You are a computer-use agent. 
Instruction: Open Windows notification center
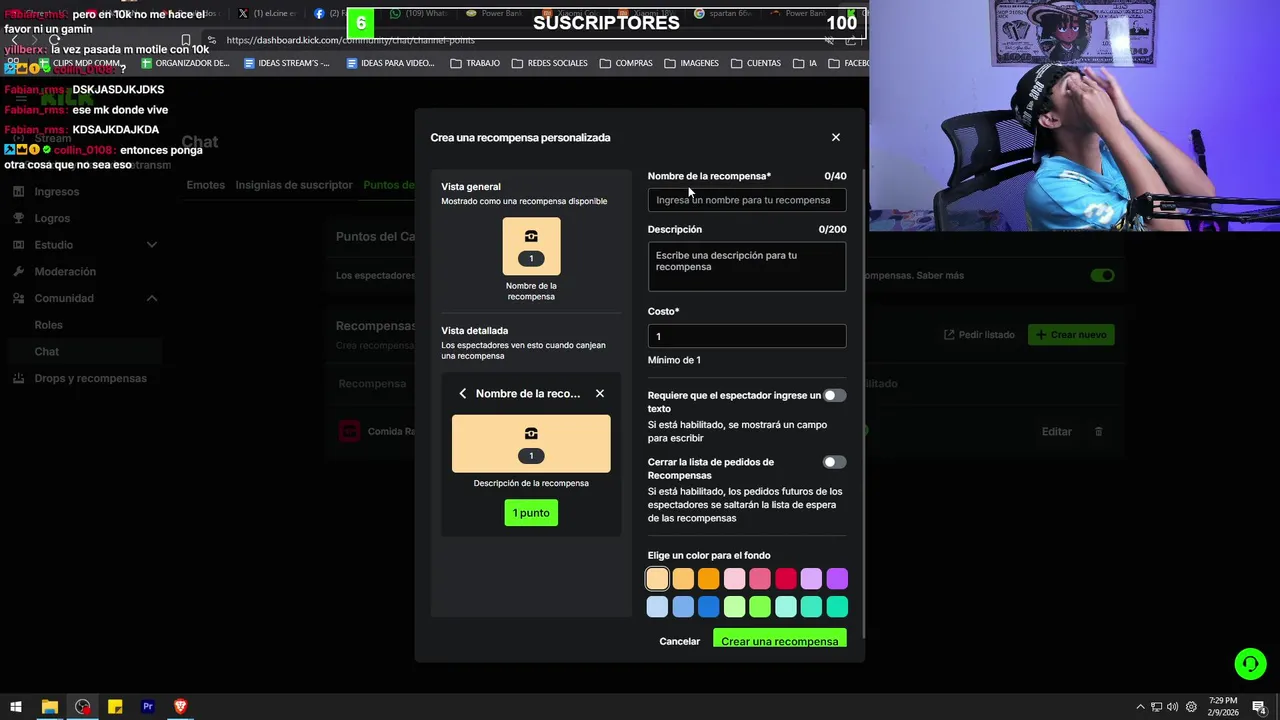click(1259, 707)
